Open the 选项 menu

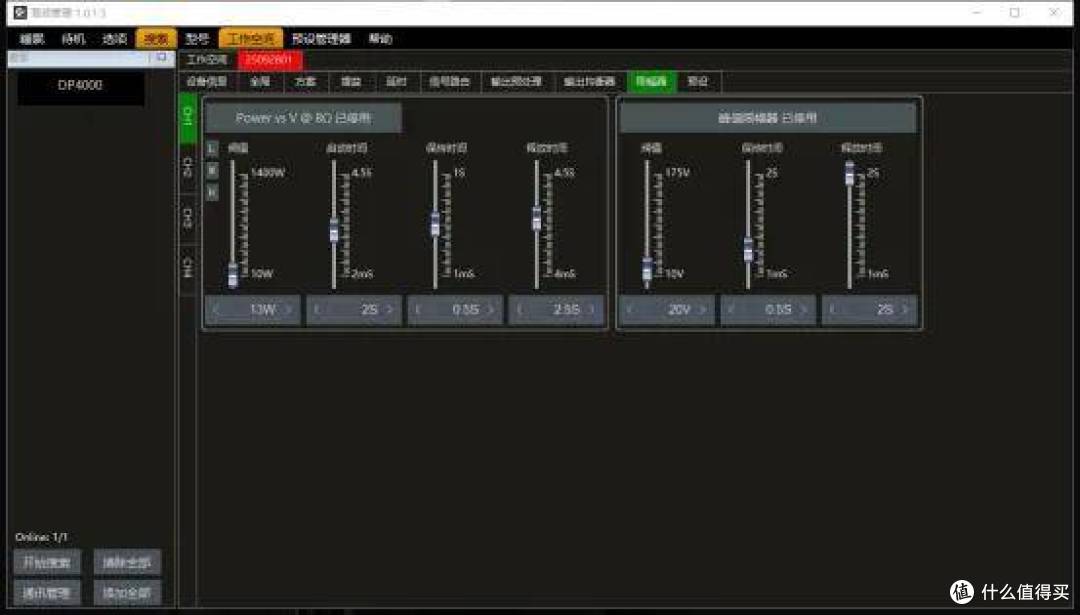coord(115,39)
